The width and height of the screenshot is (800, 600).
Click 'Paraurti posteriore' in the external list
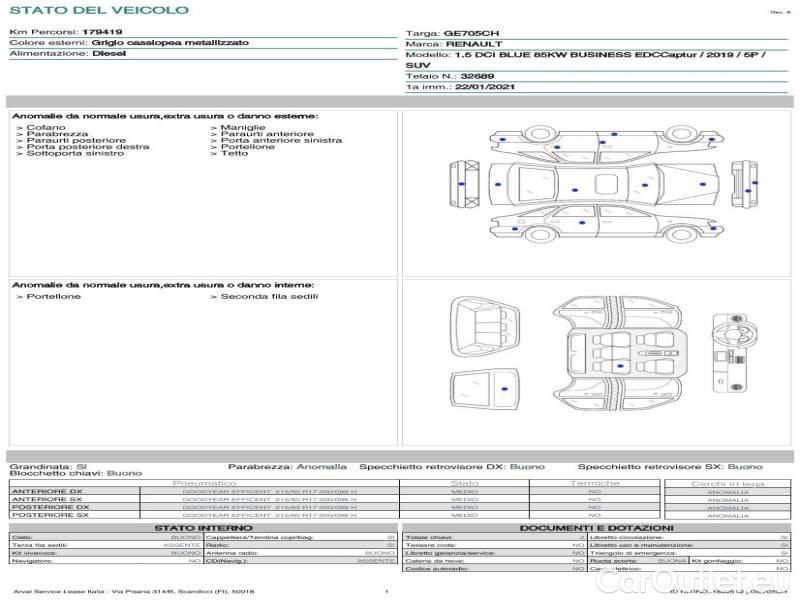click(x=76, y=140)
